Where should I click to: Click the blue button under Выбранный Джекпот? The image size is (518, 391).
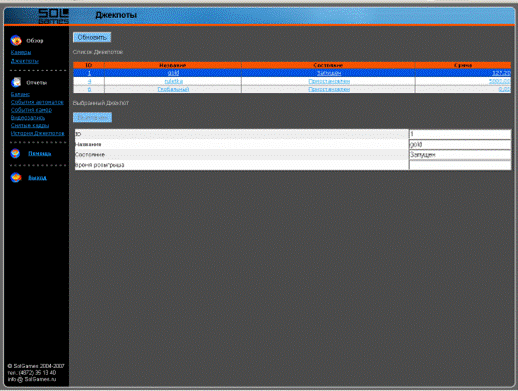(x=92, y=117)
